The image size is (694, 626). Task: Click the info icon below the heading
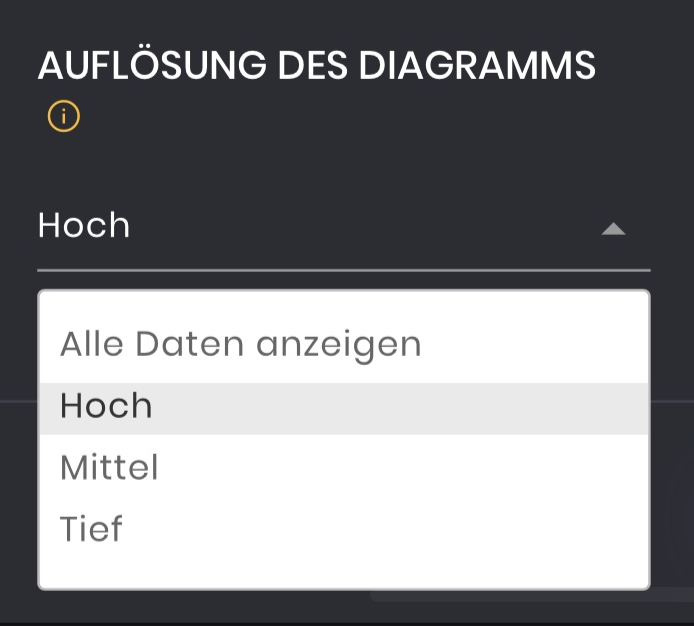point(63,117)
